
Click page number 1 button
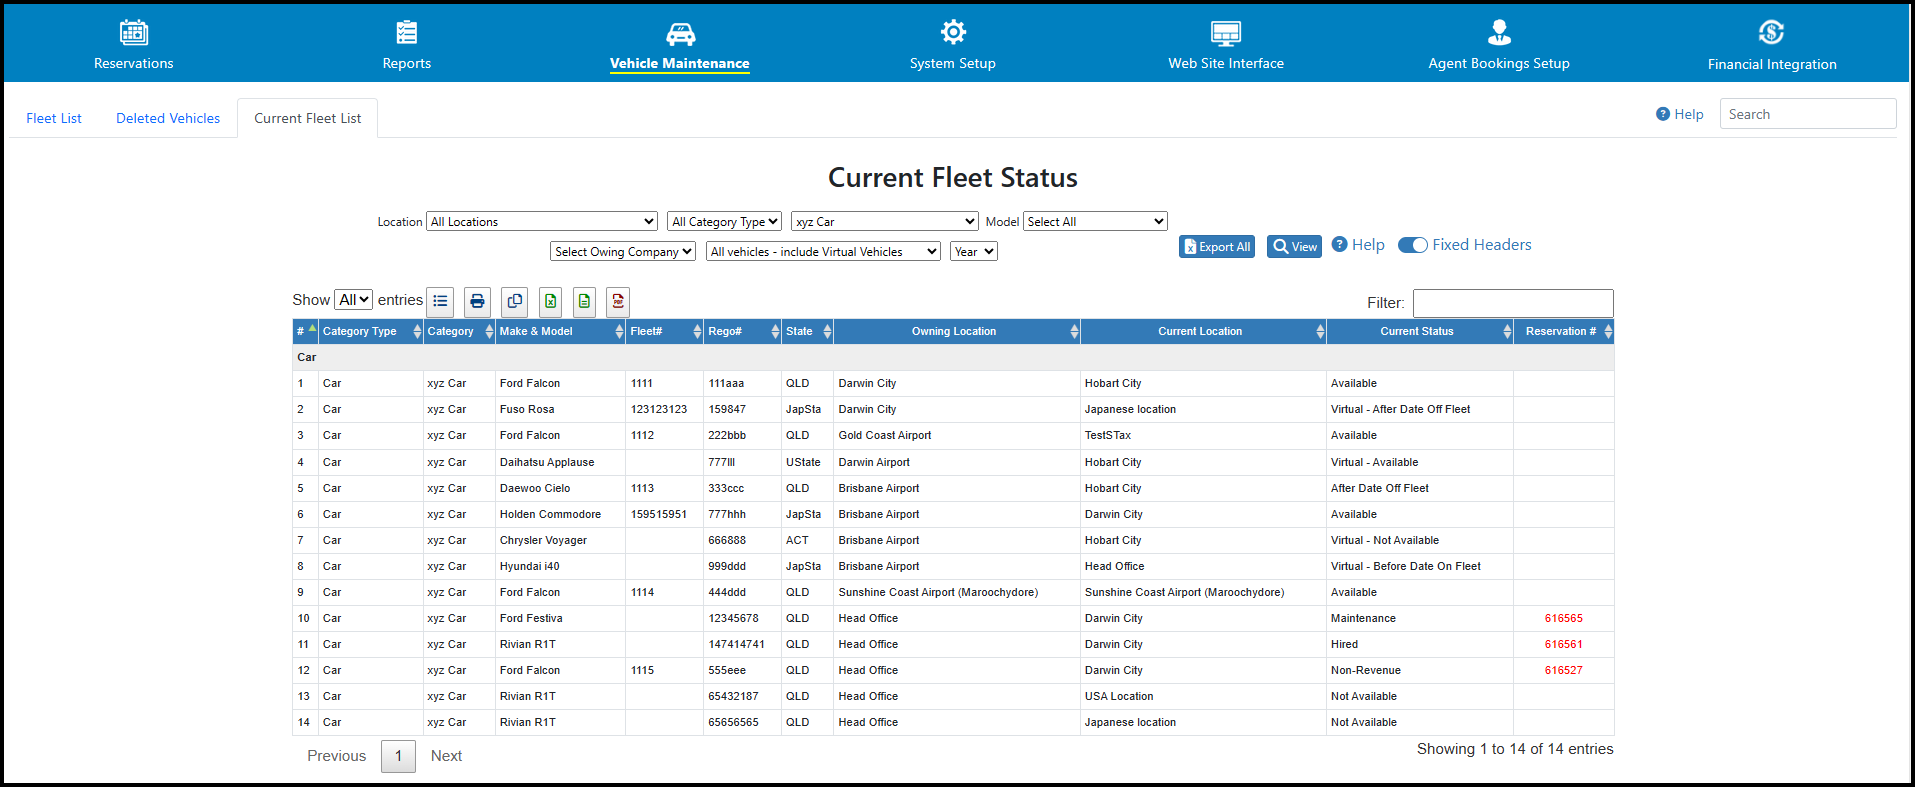398,756
